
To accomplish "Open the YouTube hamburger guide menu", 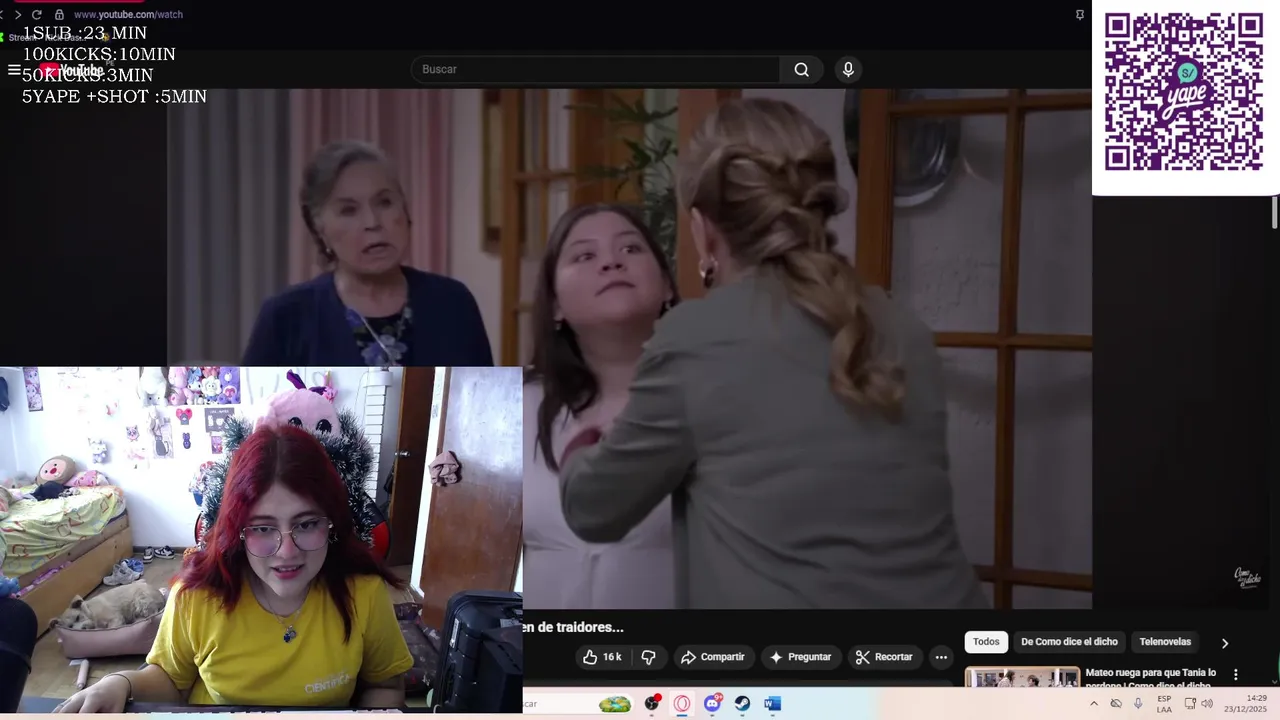I will pyautogui.click(x=14, y=70).
